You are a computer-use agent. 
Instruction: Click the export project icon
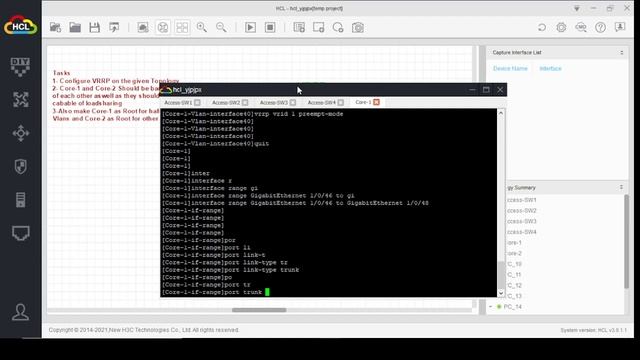click(114, 27)
